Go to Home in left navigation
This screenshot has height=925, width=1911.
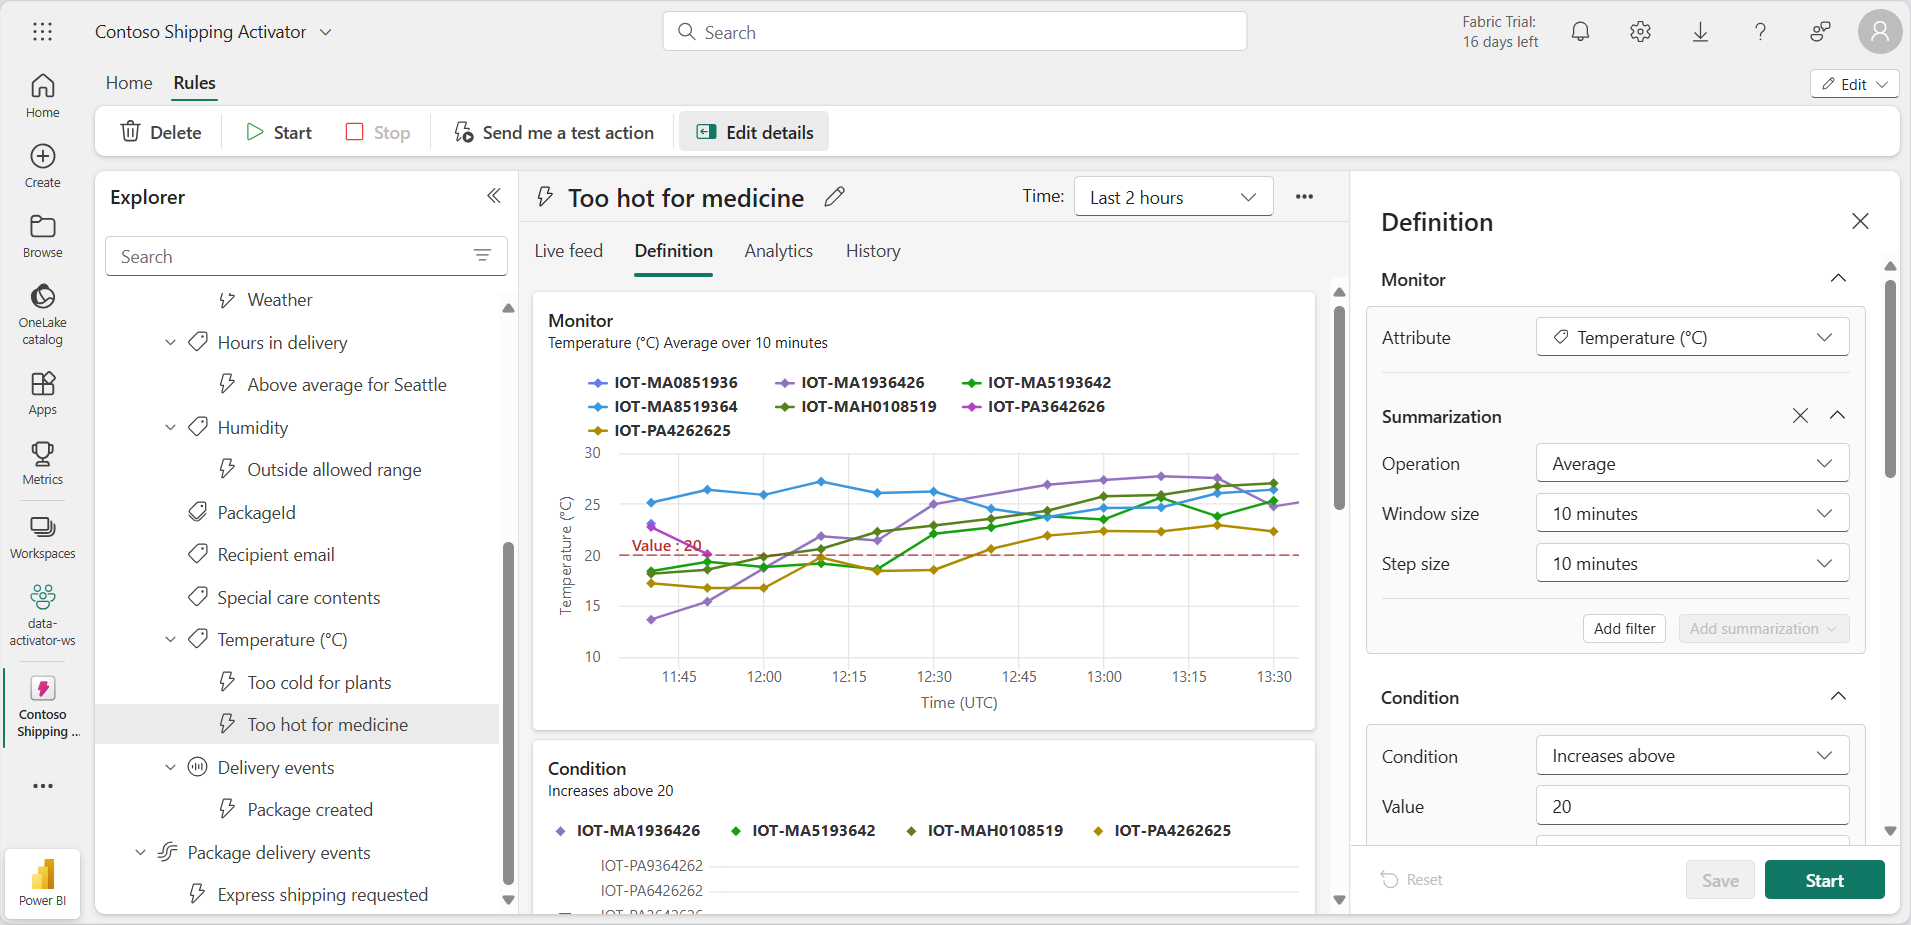tap(42, 96)
